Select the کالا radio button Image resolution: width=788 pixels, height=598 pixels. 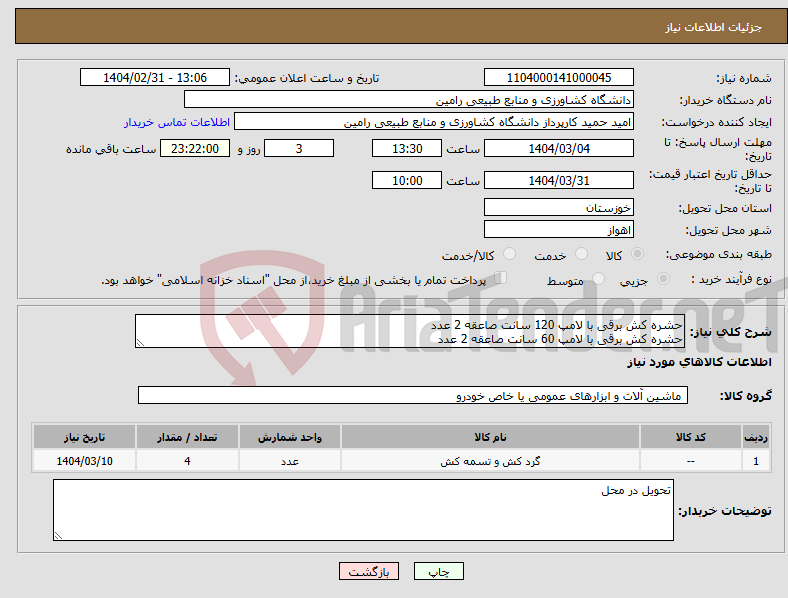[637, 254]
